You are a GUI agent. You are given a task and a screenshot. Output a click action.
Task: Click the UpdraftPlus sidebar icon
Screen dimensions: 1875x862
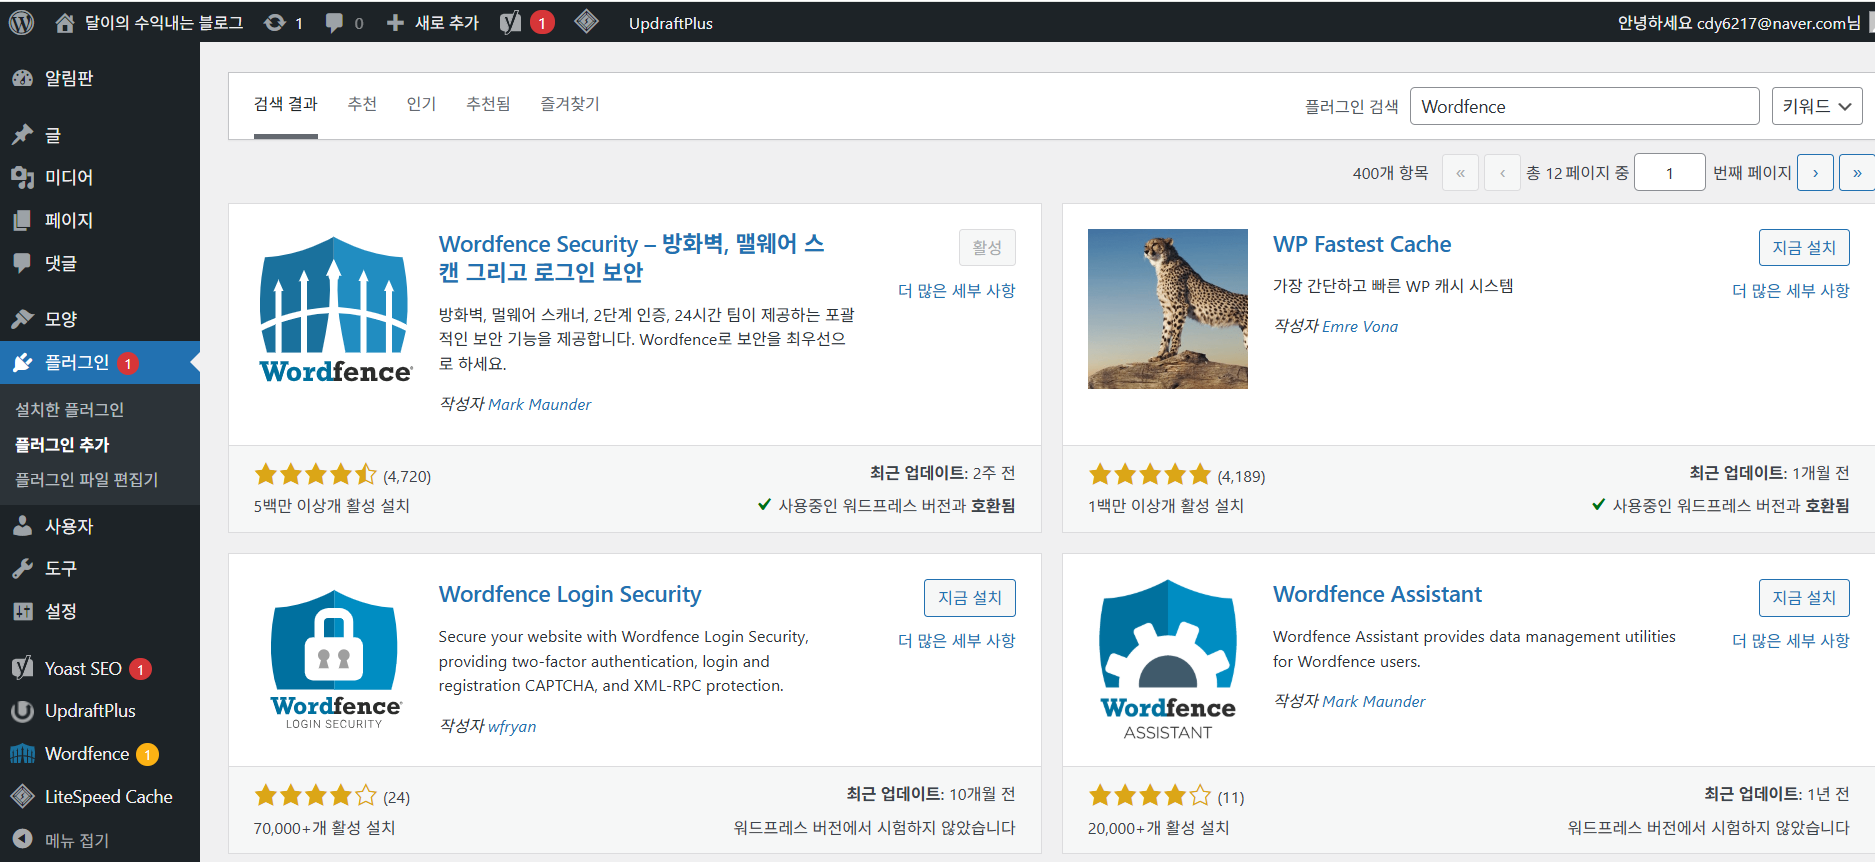point(22,711)
